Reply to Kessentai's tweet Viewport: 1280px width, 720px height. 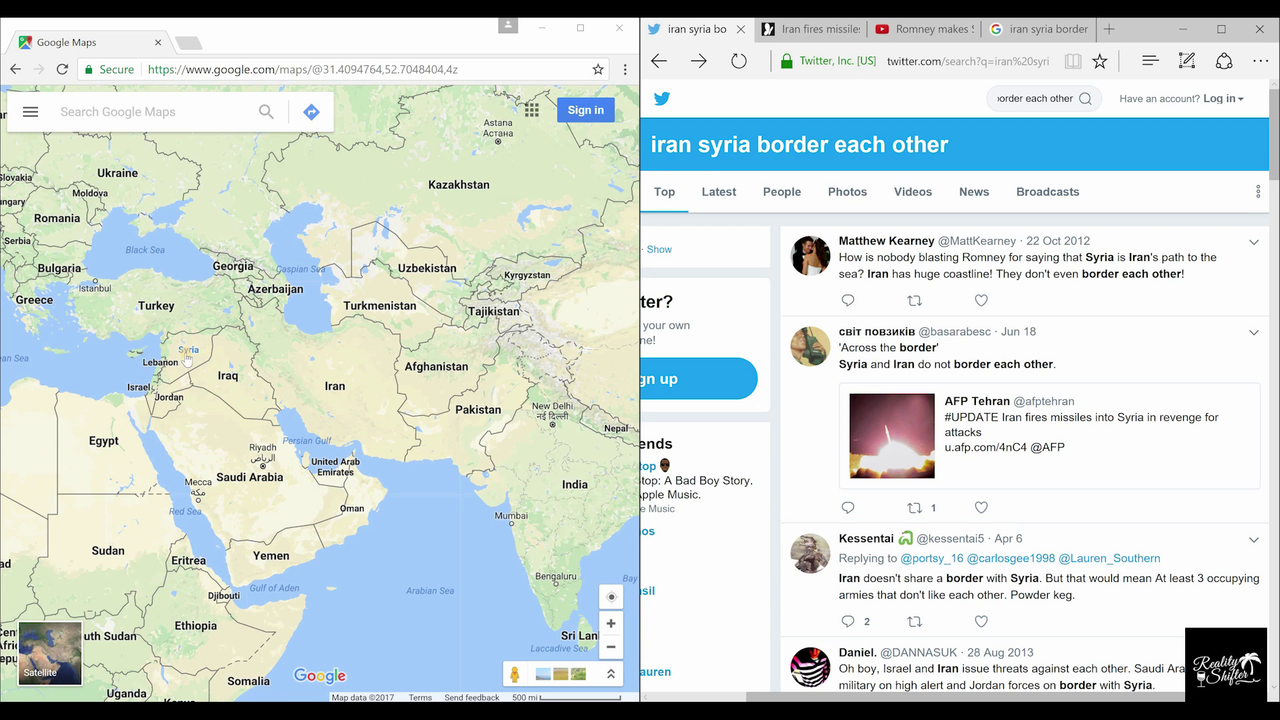pos(848,621)
